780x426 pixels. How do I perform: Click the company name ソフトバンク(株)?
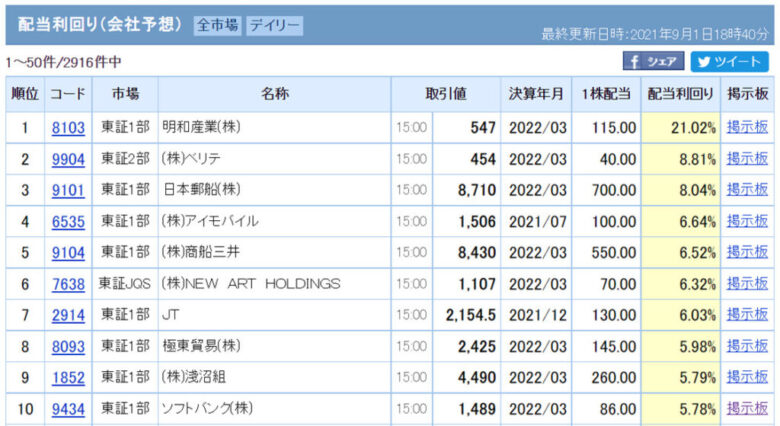[x=207, y=409]
